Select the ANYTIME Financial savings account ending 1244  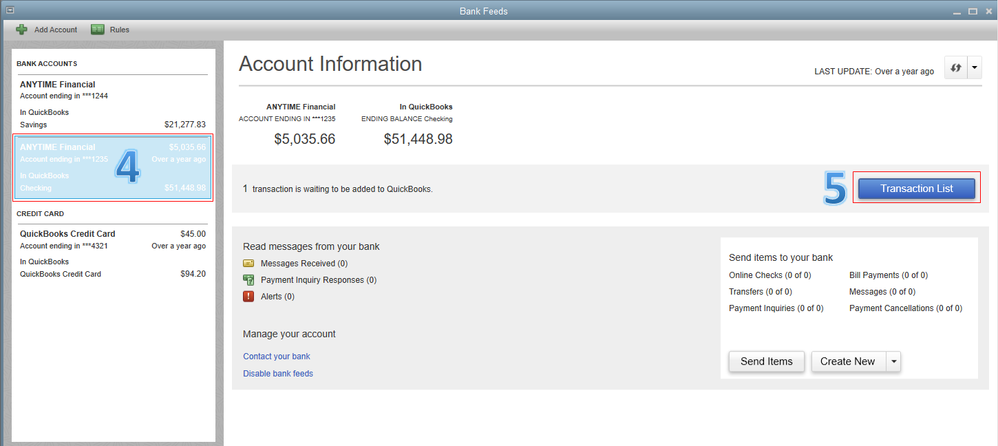(x=112, y=104)
